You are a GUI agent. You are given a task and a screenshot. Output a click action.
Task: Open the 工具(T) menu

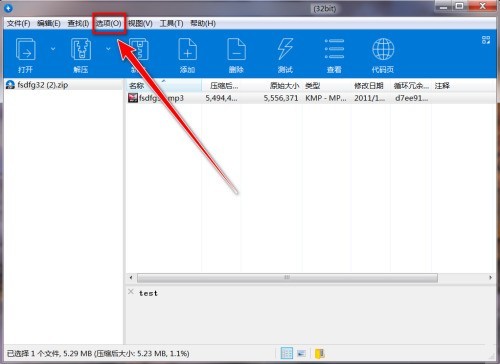(x=171, y=23)
